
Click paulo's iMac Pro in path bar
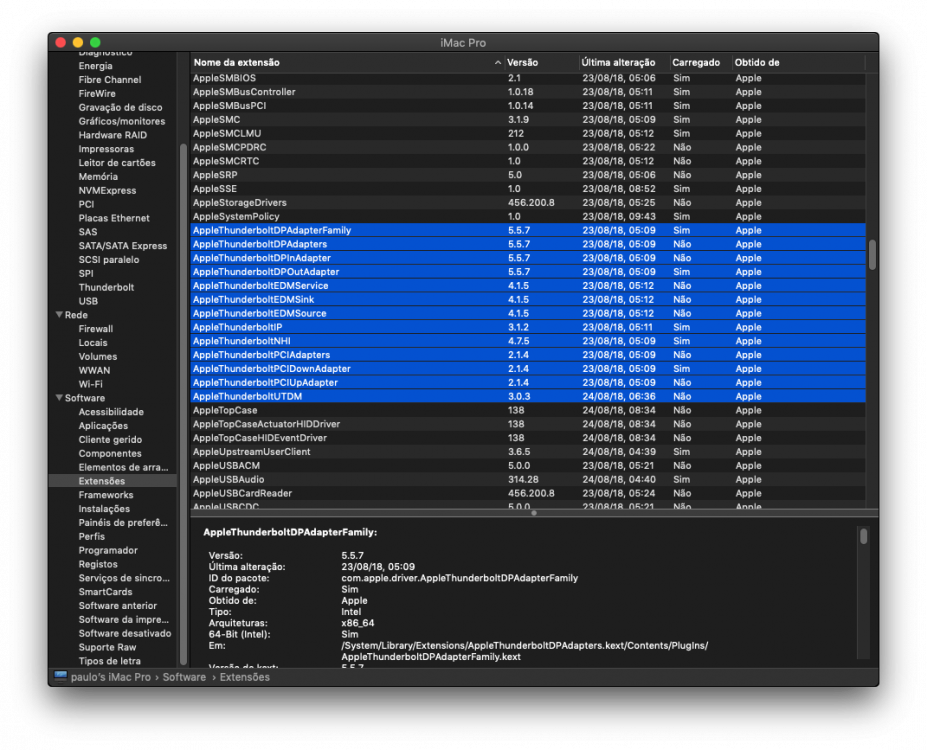111,677
